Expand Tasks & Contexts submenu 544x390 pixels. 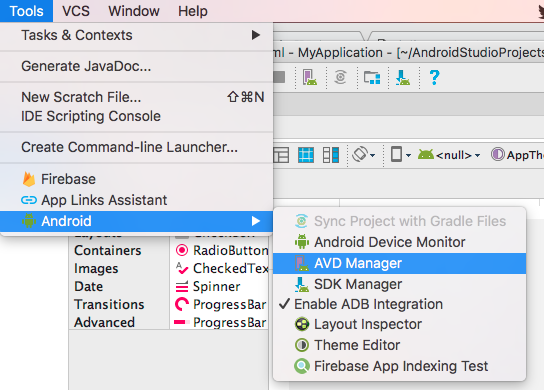136,35
